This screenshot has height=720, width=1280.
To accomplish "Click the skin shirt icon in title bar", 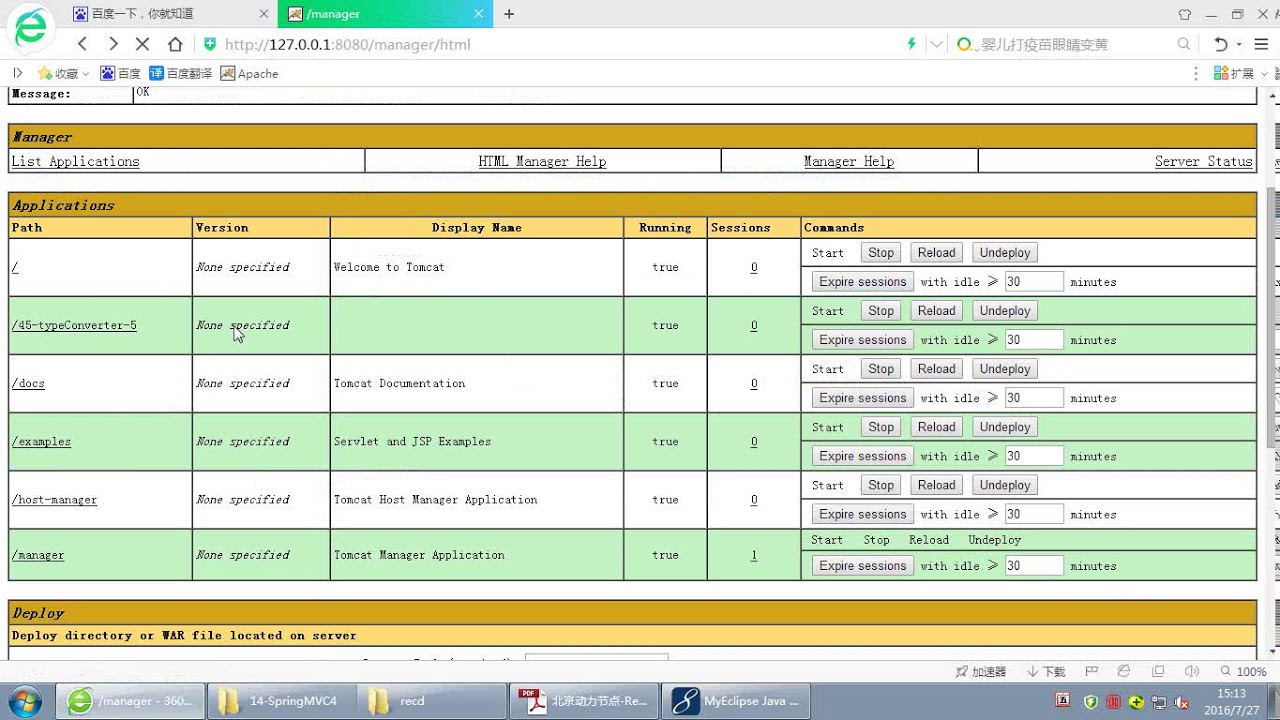I will [1185, 14].
